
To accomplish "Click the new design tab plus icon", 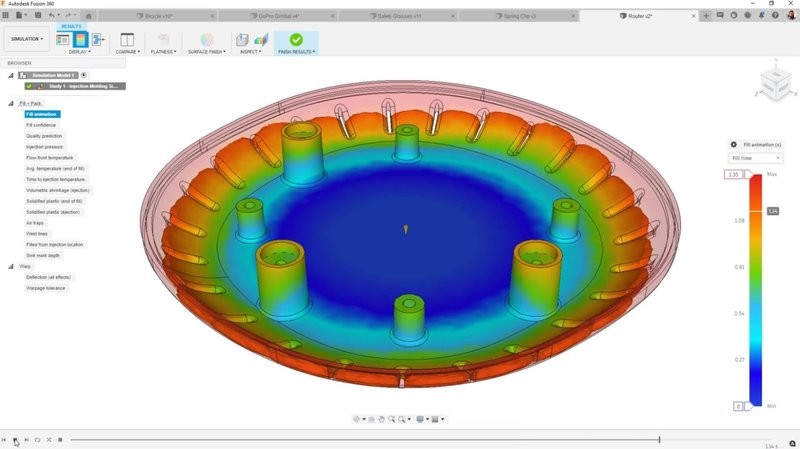I will 707,16.
